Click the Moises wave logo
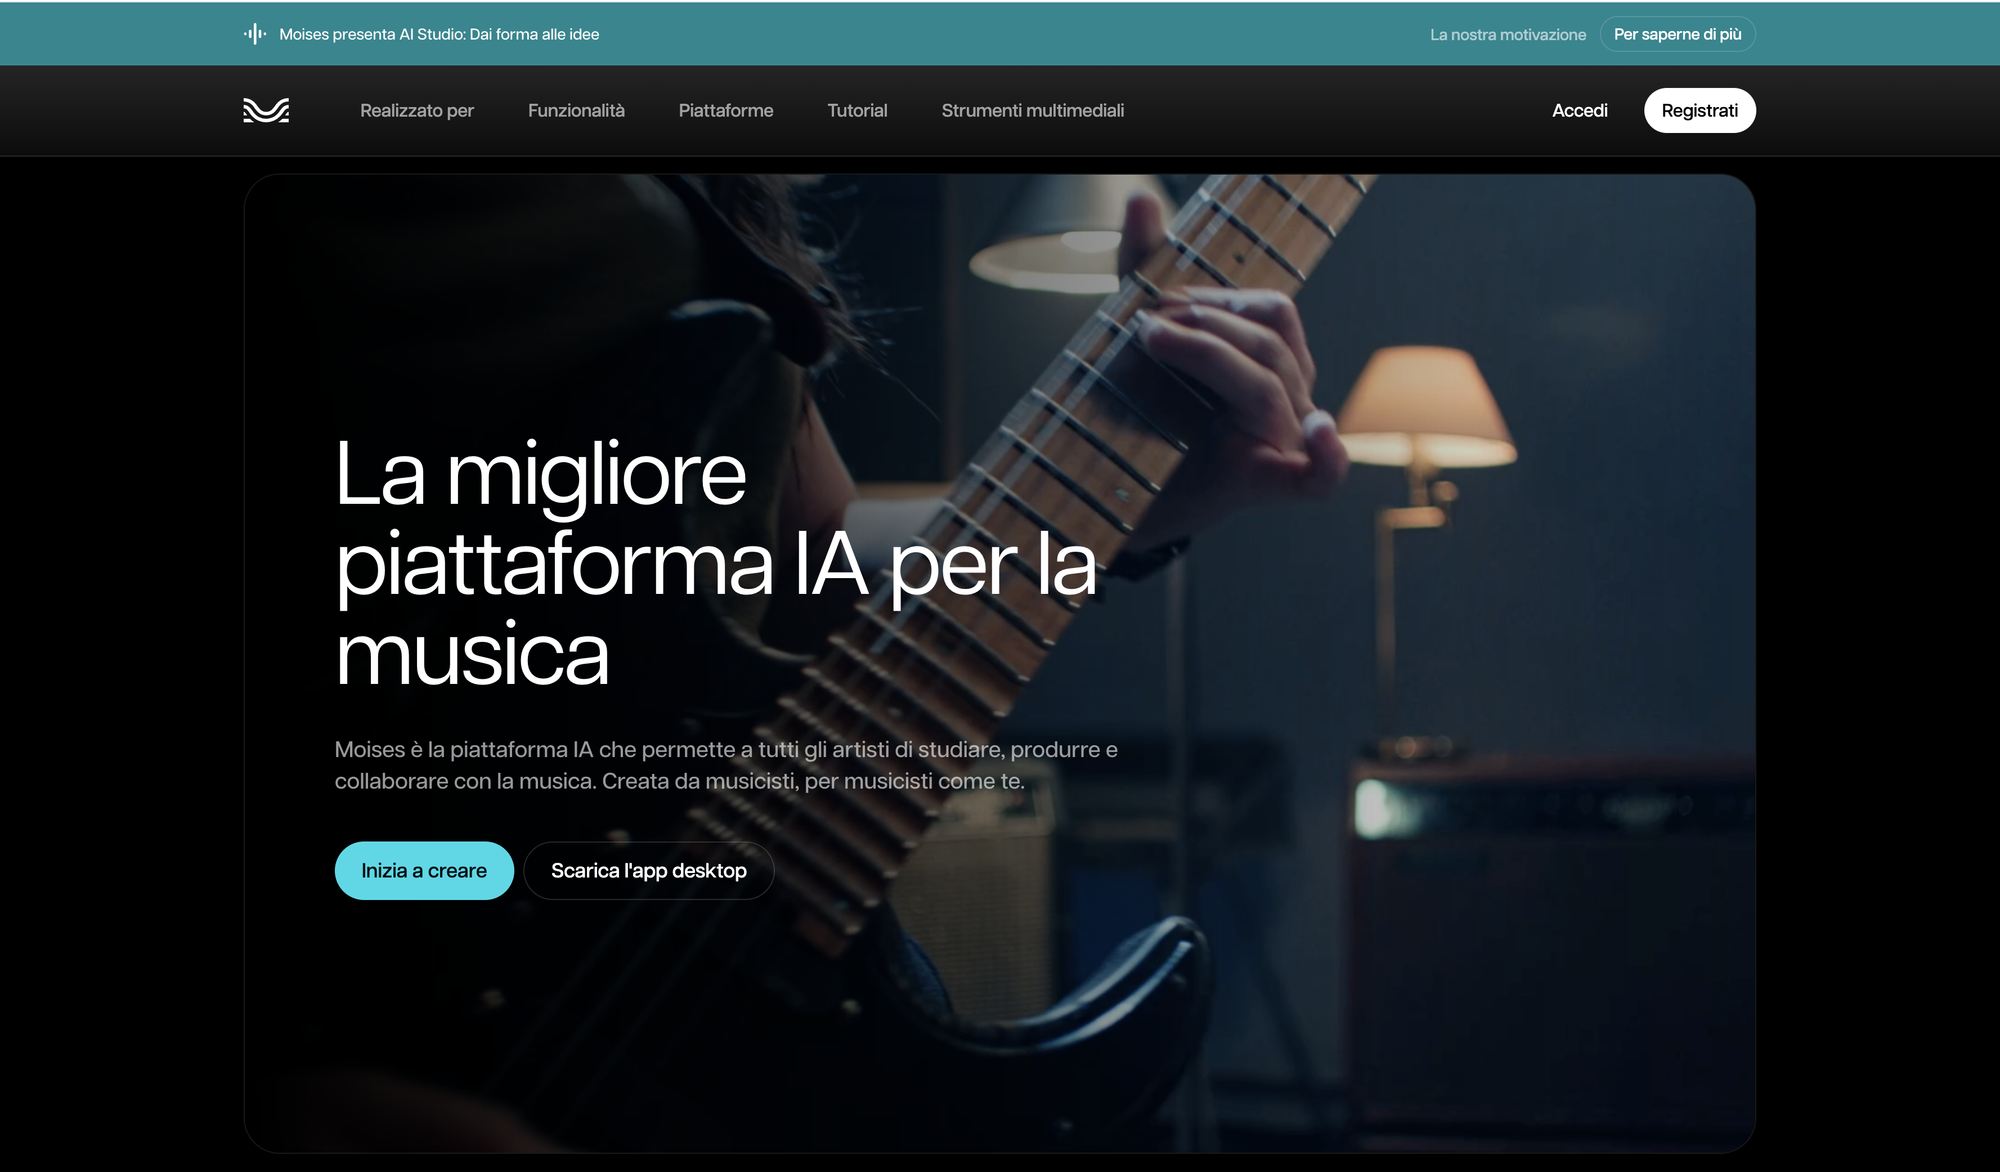This screenshot has width=2000, height=1172. [266, 110]
